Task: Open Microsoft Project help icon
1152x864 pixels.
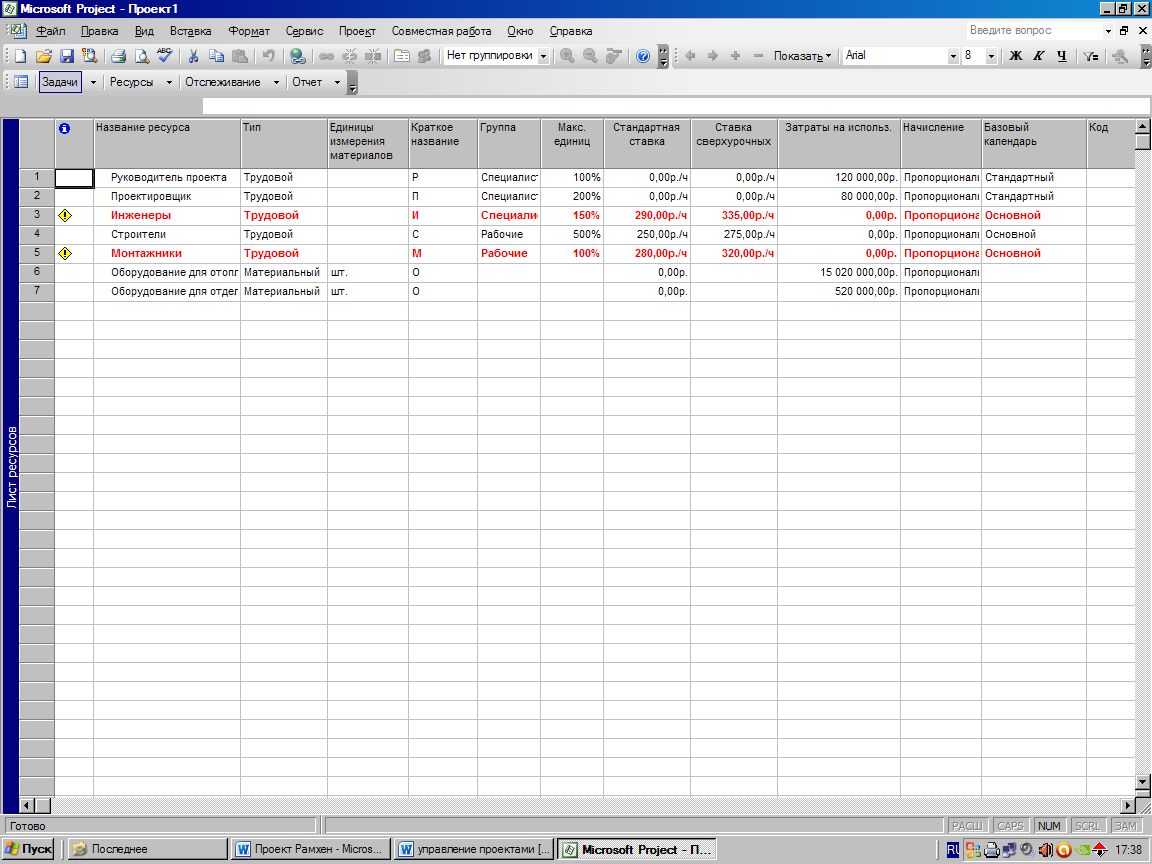Action: [643, 56]
